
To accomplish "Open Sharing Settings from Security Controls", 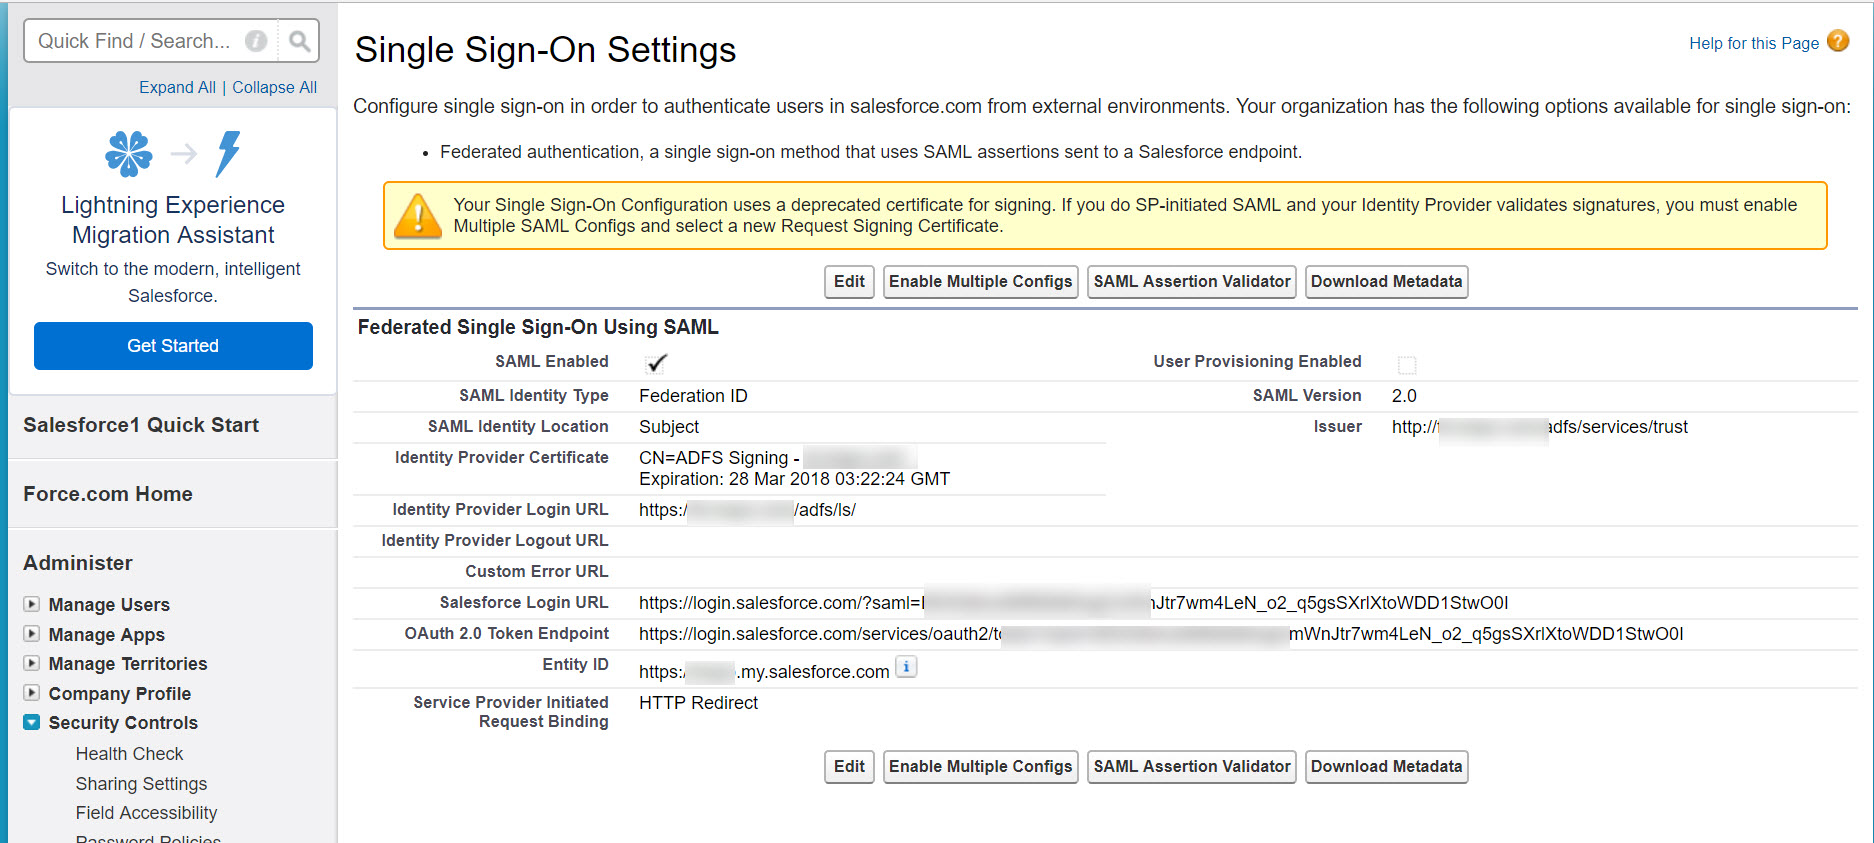I will pos(141,784).
